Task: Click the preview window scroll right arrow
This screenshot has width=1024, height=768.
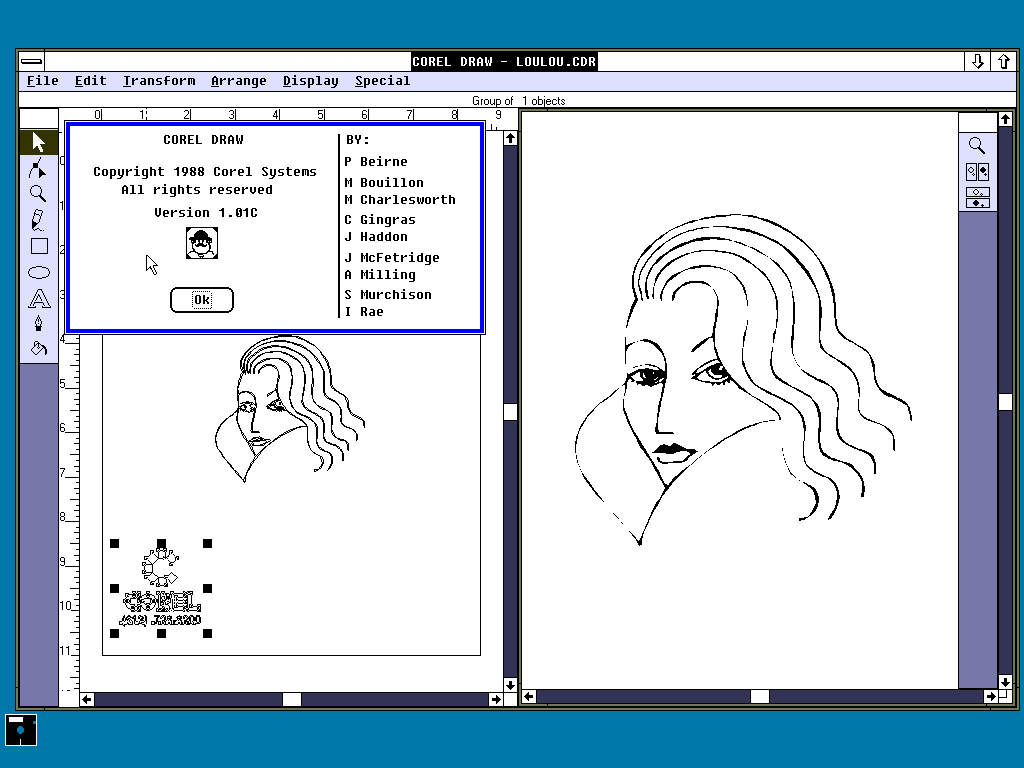Action: (991, 697)
